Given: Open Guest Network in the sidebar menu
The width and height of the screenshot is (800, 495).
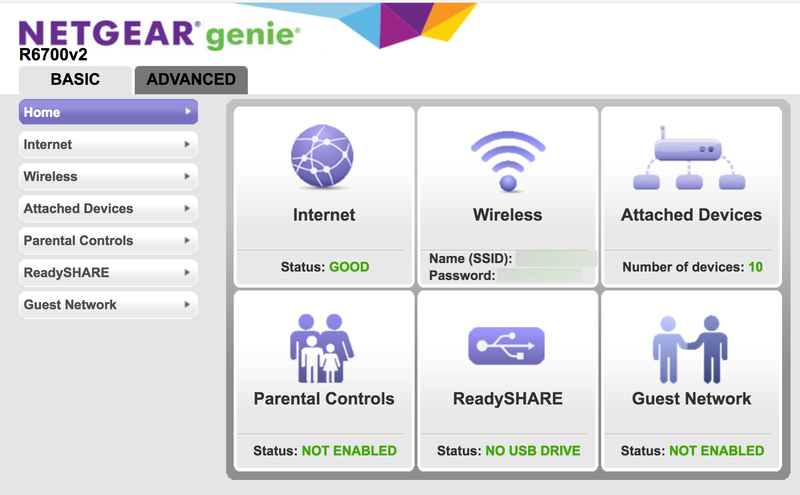Looking at the screenshot, I should [x=108, y=305].
